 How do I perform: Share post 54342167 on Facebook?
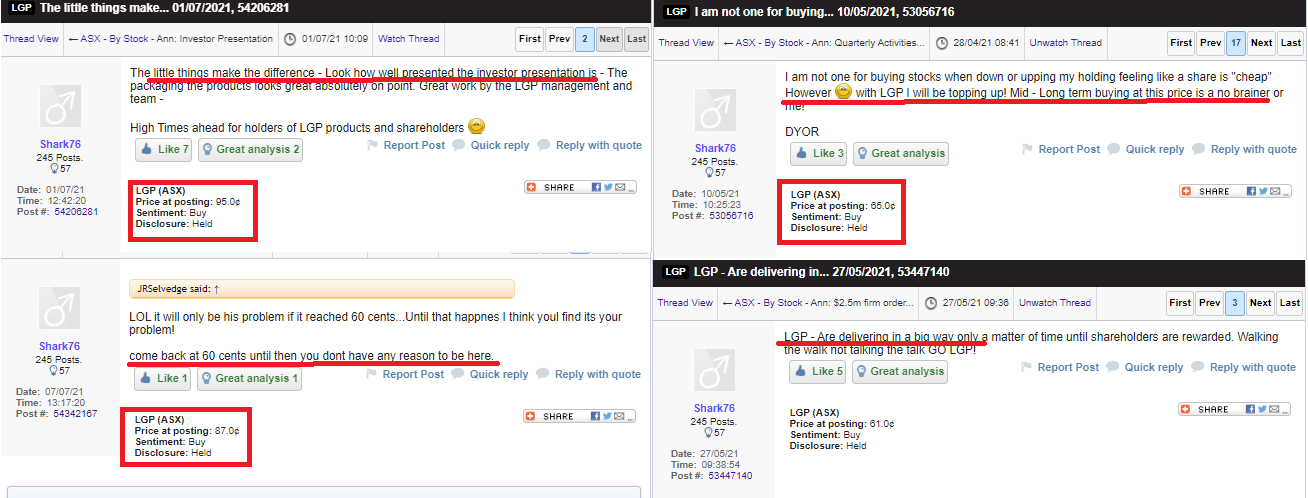click(596, 416)
